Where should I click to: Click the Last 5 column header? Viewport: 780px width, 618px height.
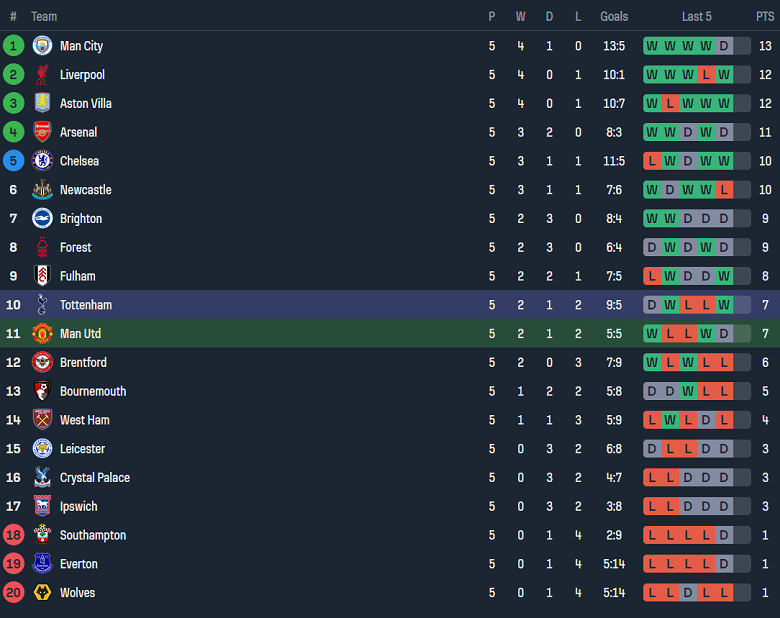697,16
